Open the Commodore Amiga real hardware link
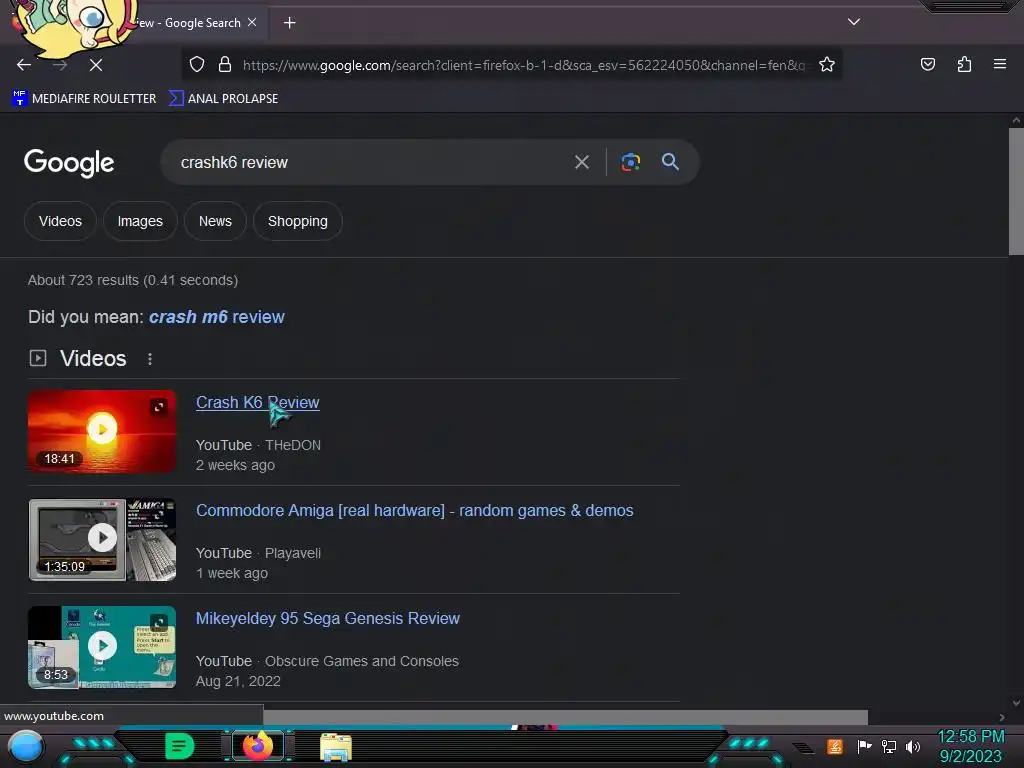Image resolution: width=1024 pixels, height=768 pixels. coord(415,510)
